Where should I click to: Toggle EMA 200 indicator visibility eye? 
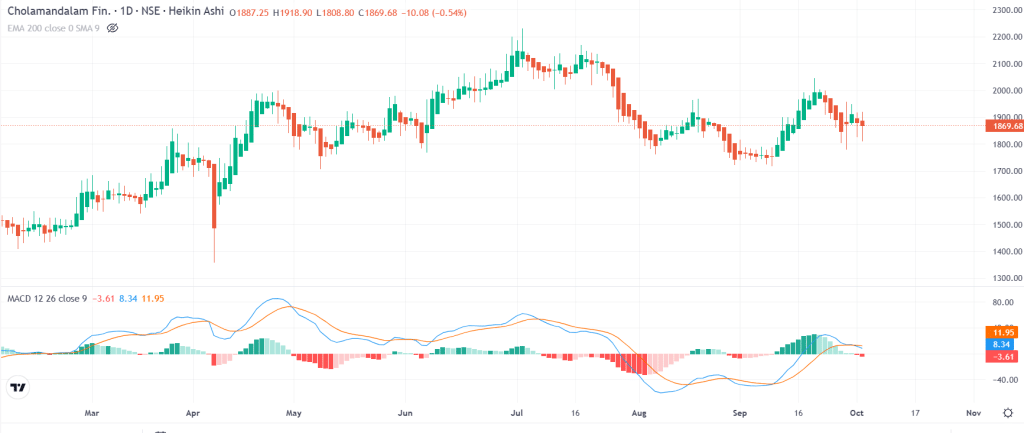113,28
